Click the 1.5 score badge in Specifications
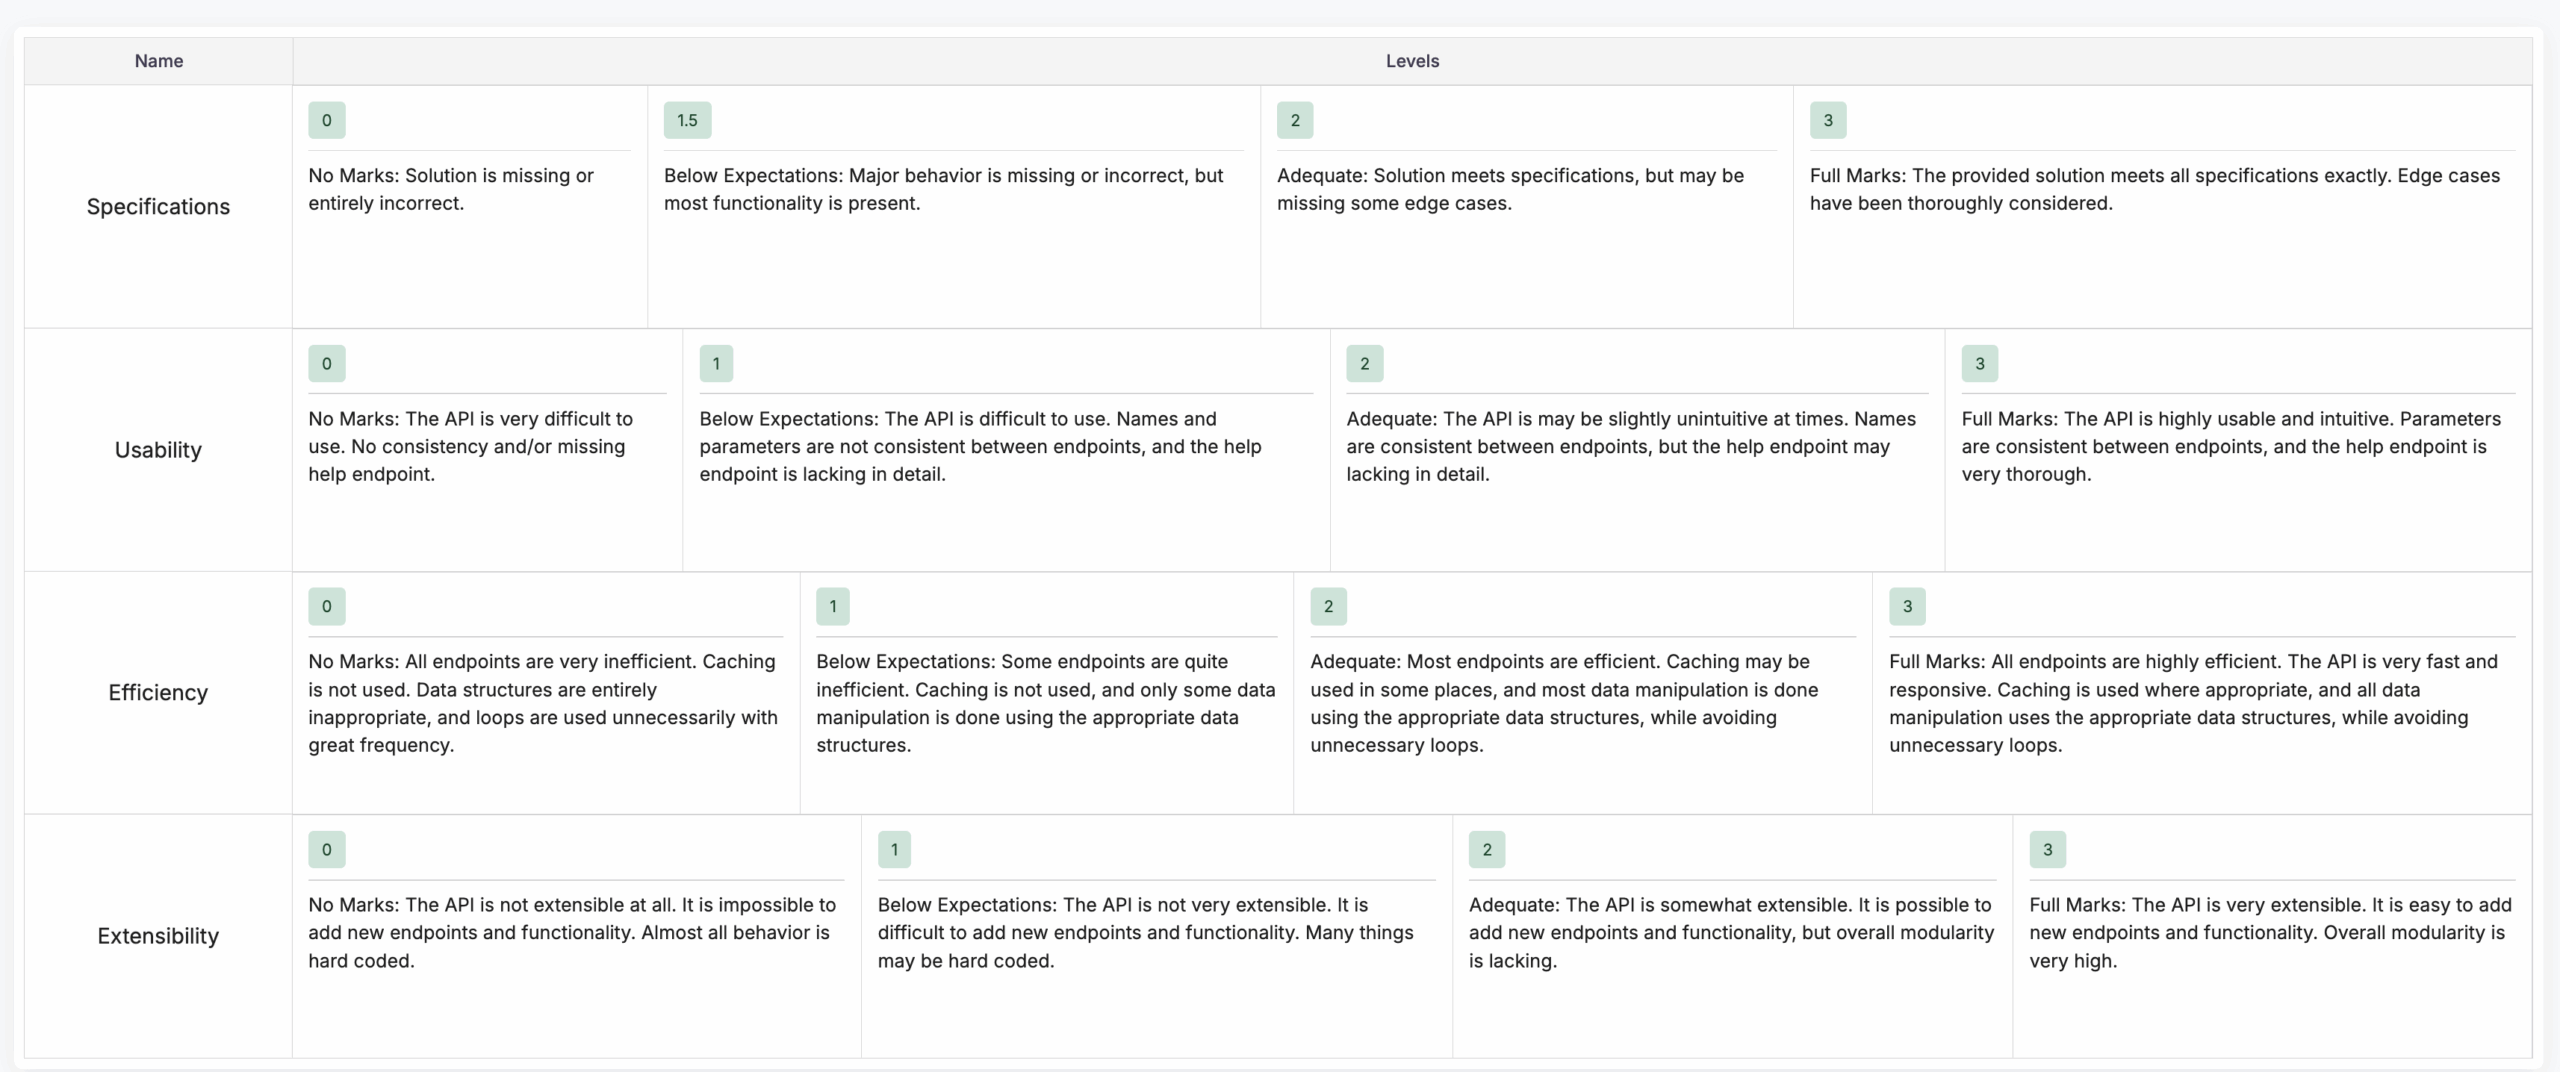 tap(687, 120)
